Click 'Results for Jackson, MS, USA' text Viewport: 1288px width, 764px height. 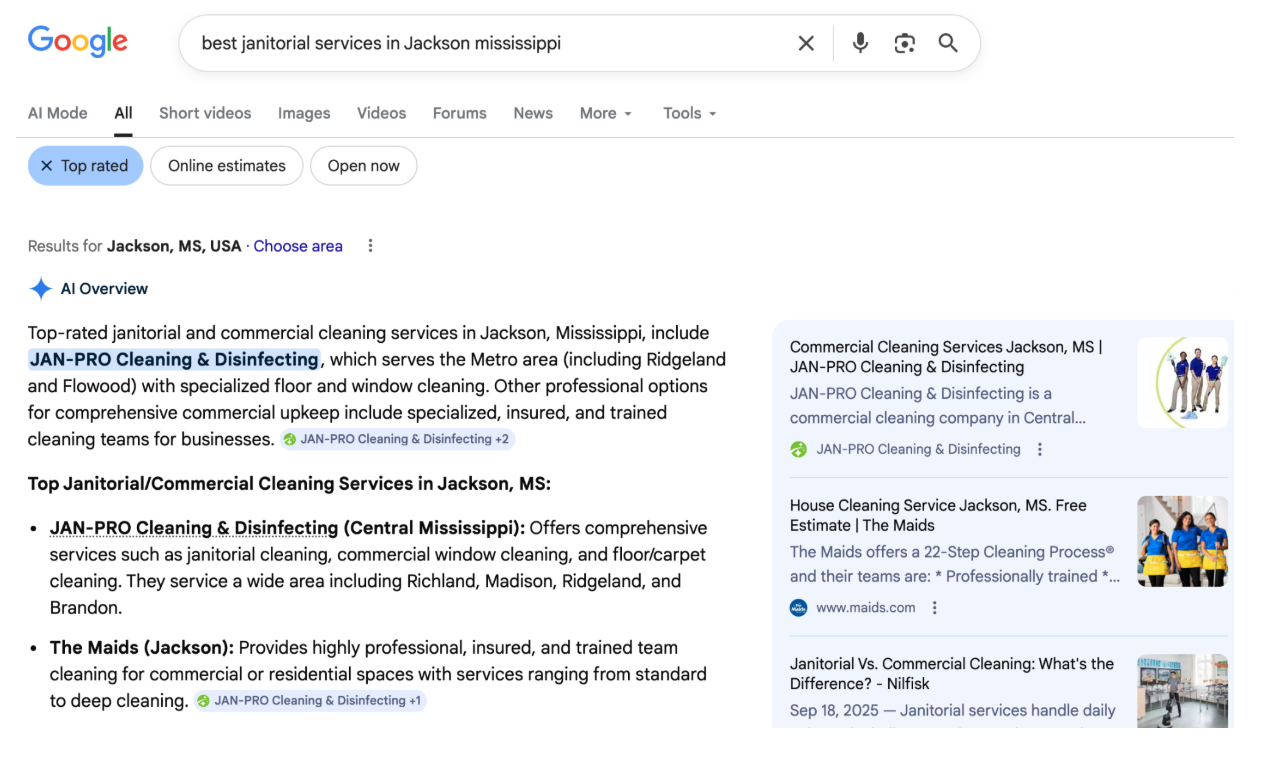pos(135,246)
